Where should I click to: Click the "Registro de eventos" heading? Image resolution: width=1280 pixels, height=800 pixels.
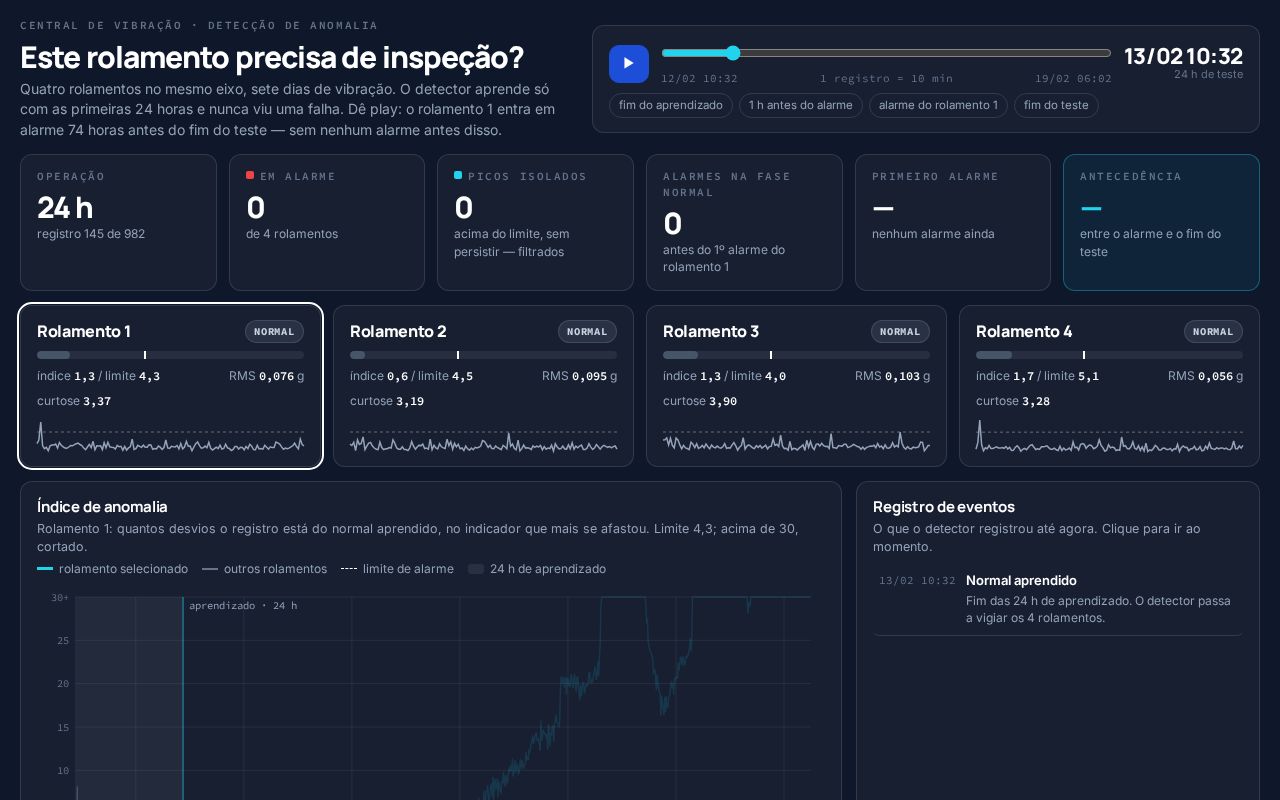pyautogui.click(x=944, y=507)
